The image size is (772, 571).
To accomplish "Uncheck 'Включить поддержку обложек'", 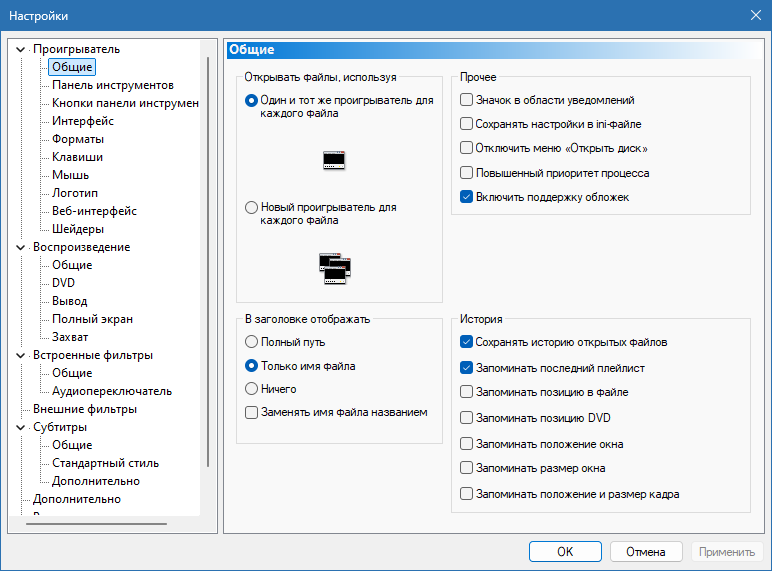I will [x=466, y=197].
